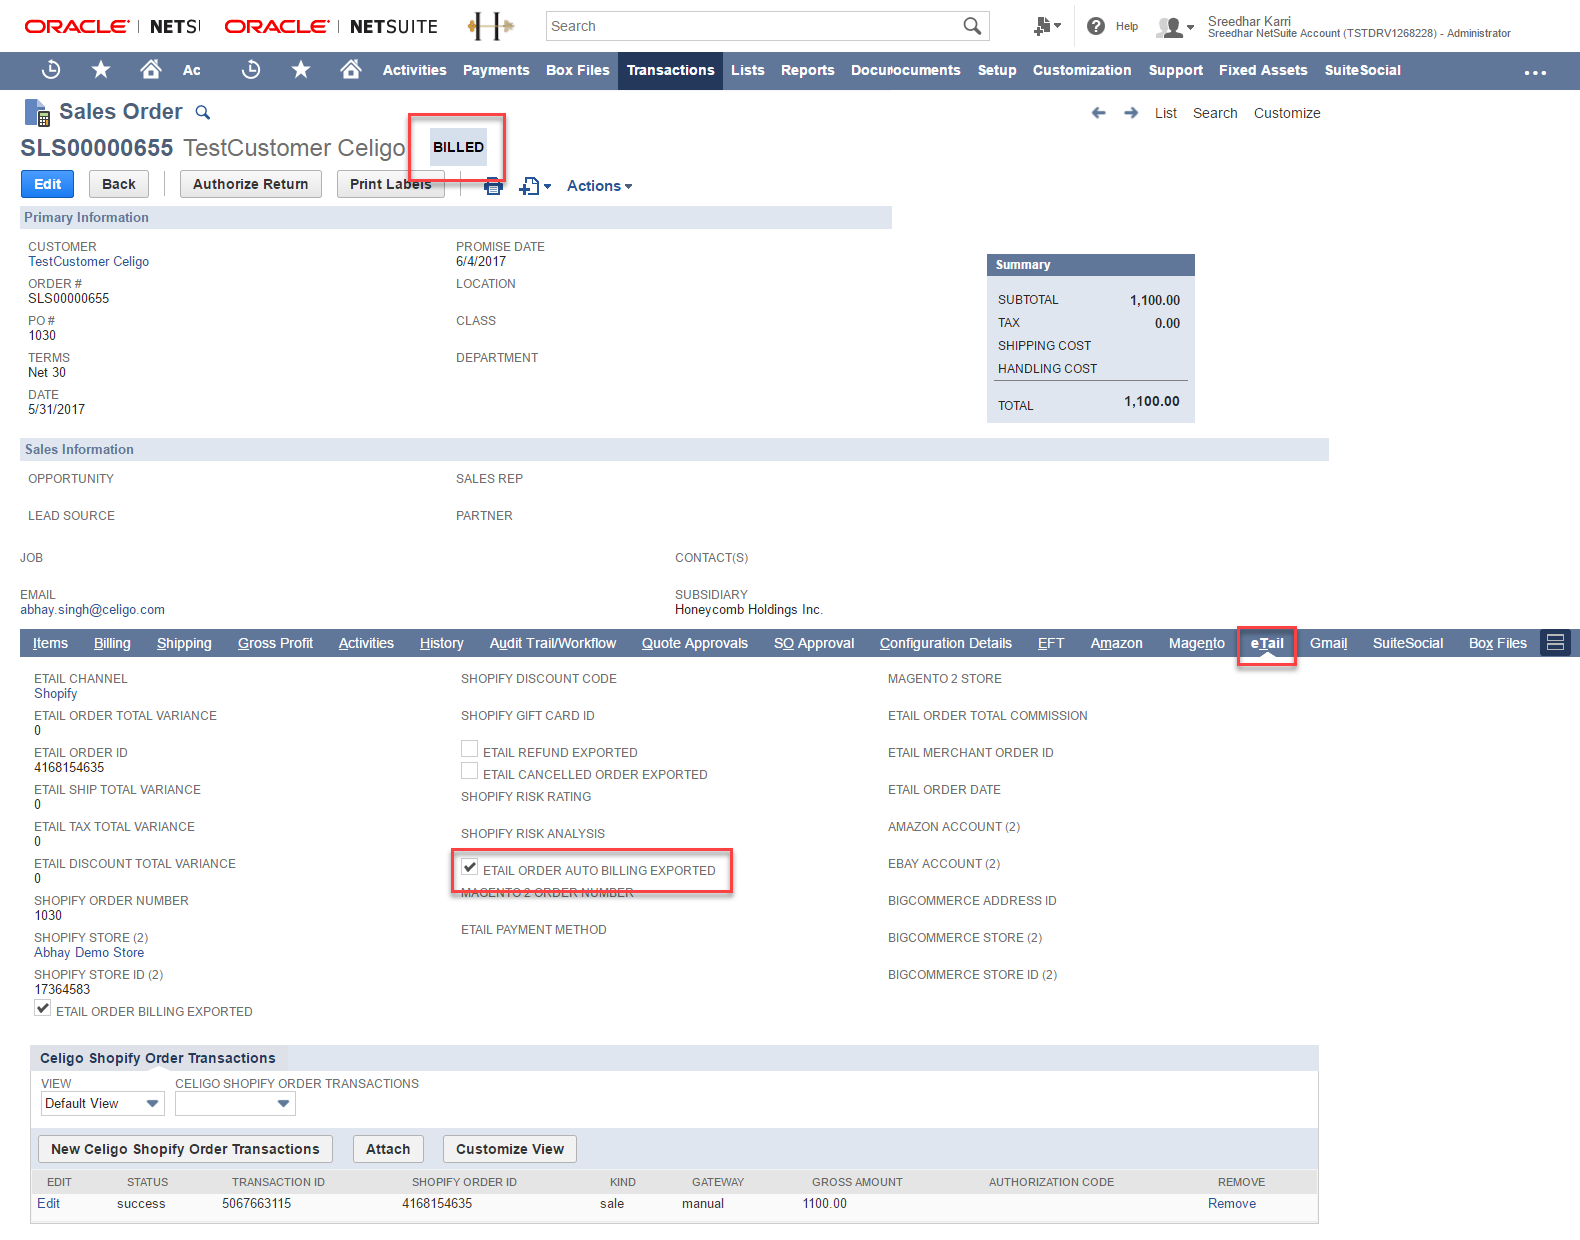The height and width of the screenshot is (1240, 1580).
Task: Switch to the Magento subtab
Action: pyautogui.click(x=1196, y=643)
